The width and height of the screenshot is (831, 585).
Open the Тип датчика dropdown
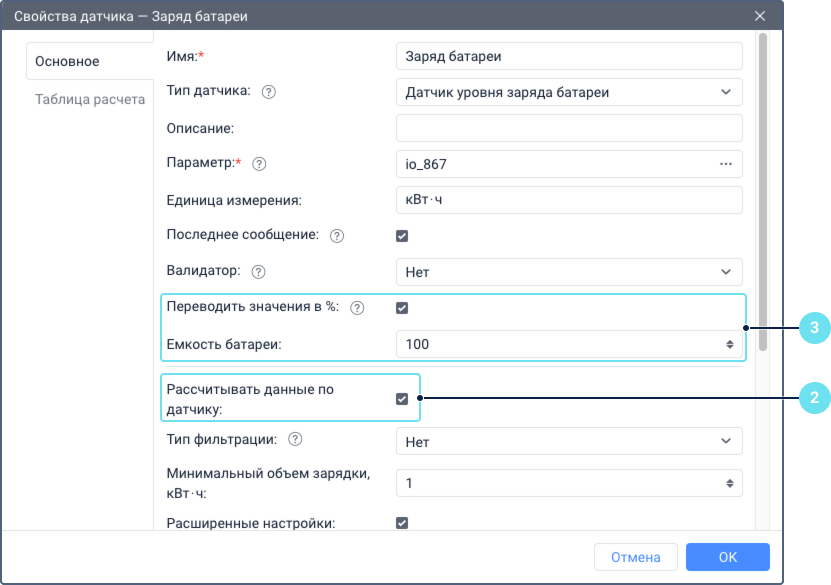(569, 92)
